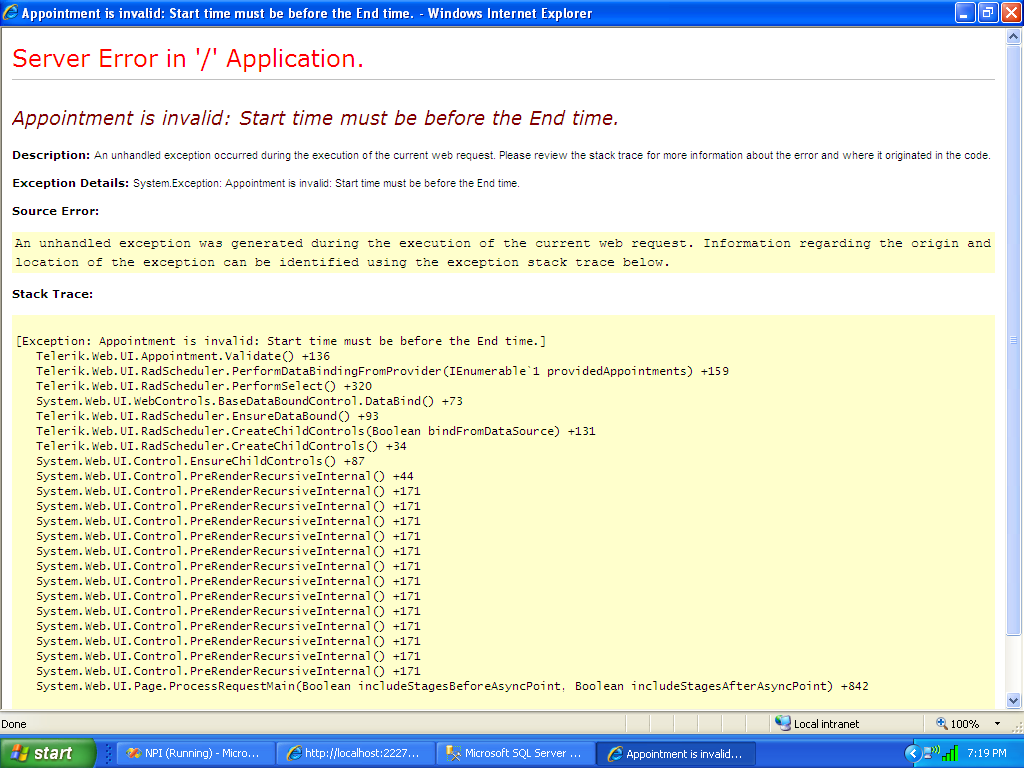Click the BaseDataBoundControl.DataBind() +73 line
Viewport: 1024px width, 768px height.
point(249,401)
